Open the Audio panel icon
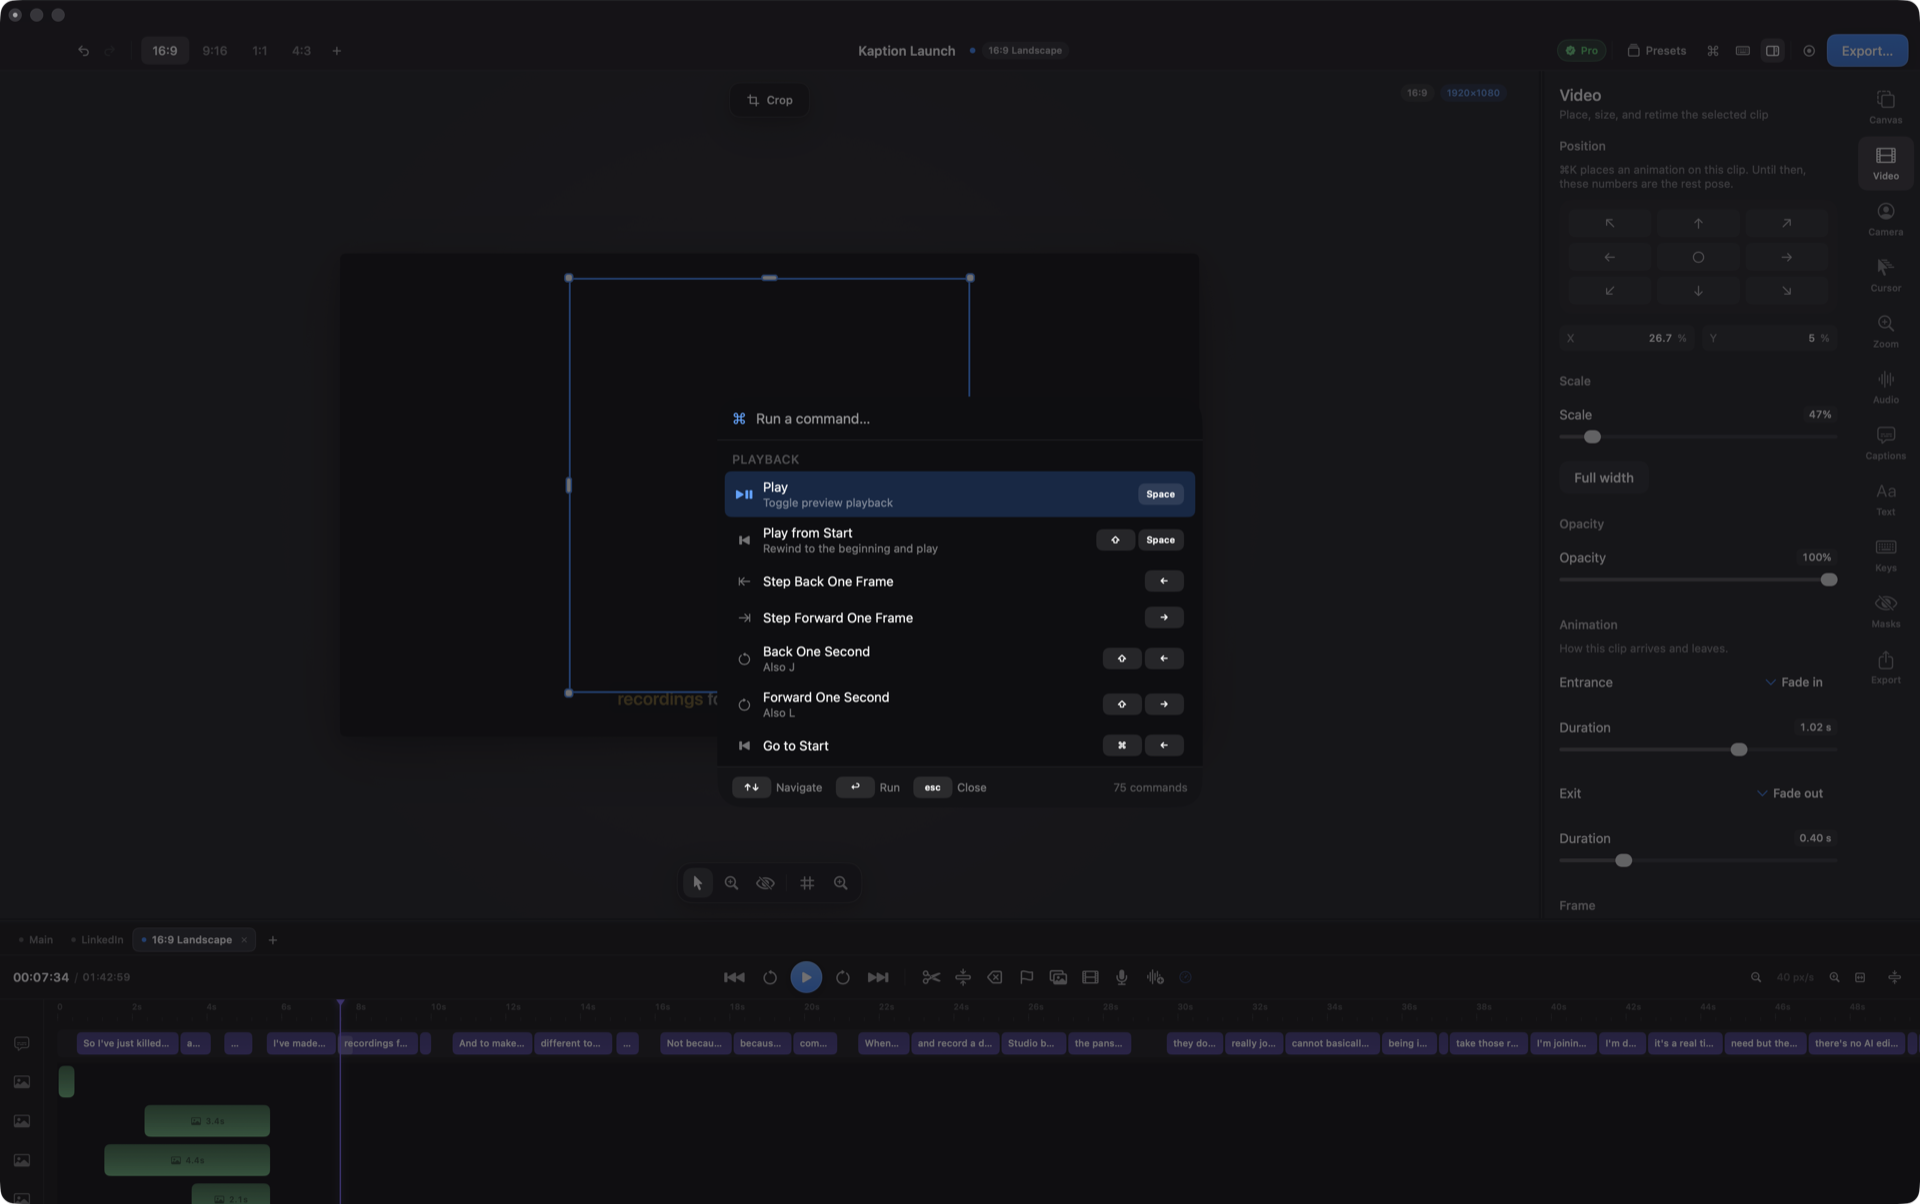This screenshot has height=1204, width=1920. pos(1885,386)
